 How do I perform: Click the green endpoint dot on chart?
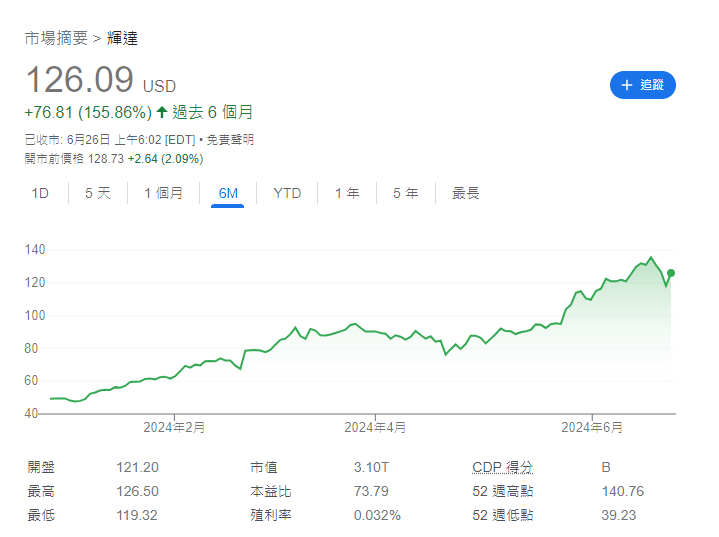coord(671,272)
